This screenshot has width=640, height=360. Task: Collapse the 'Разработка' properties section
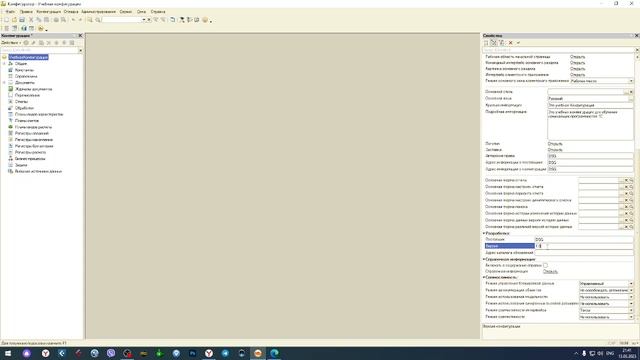pos(484,233)
